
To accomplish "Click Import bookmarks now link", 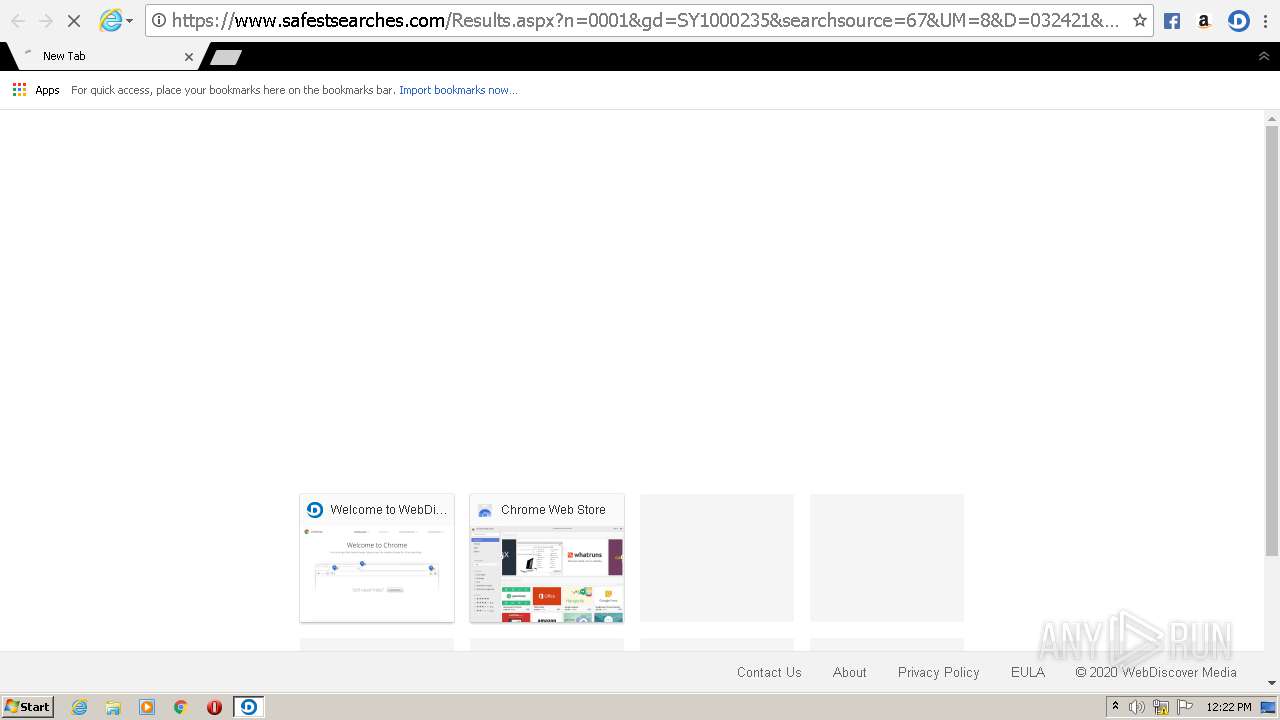I will (458, 90).
